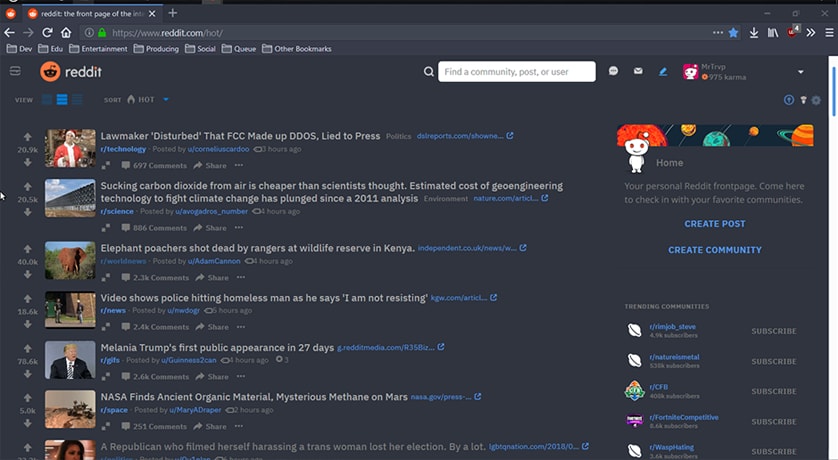Click expand icon under the Elephant poachers post
This screenshot has width=838, height=460.
coord(106,277)
